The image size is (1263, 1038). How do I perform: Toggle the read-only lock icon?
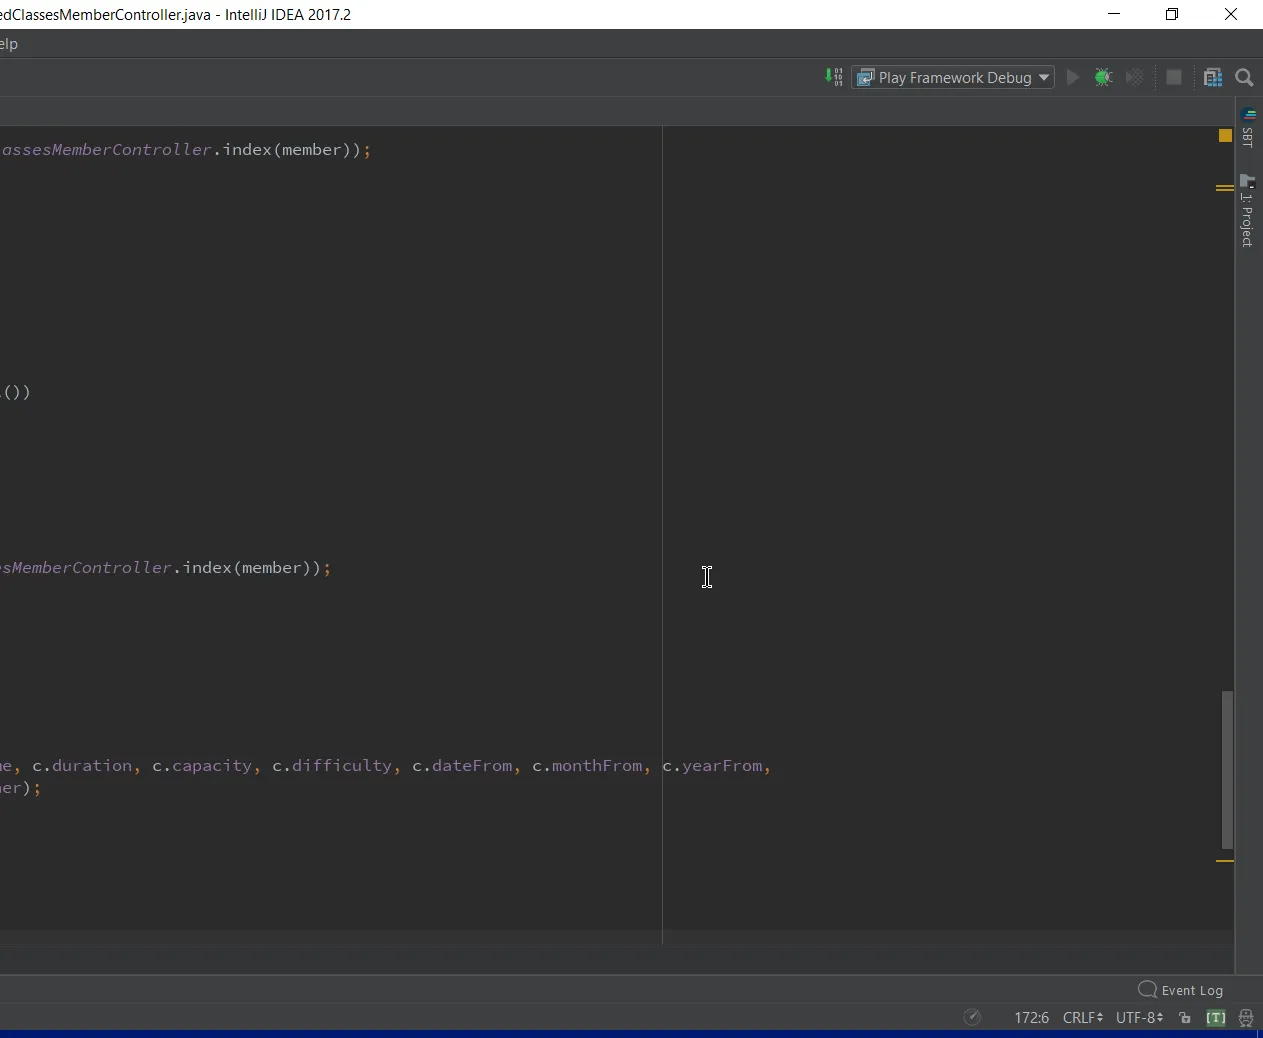pos(1185,1018)
